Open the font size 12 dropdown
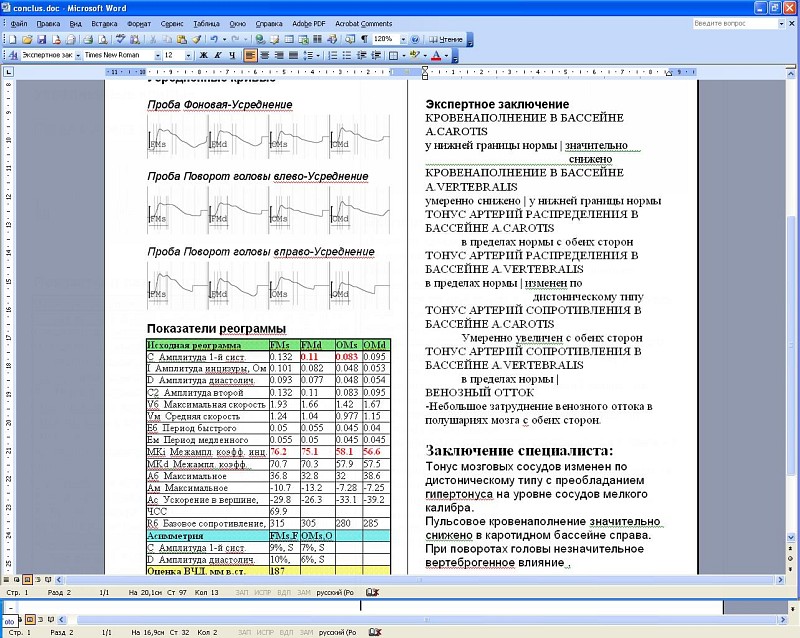This screenshot has height=638, width=800. [189, 55]
